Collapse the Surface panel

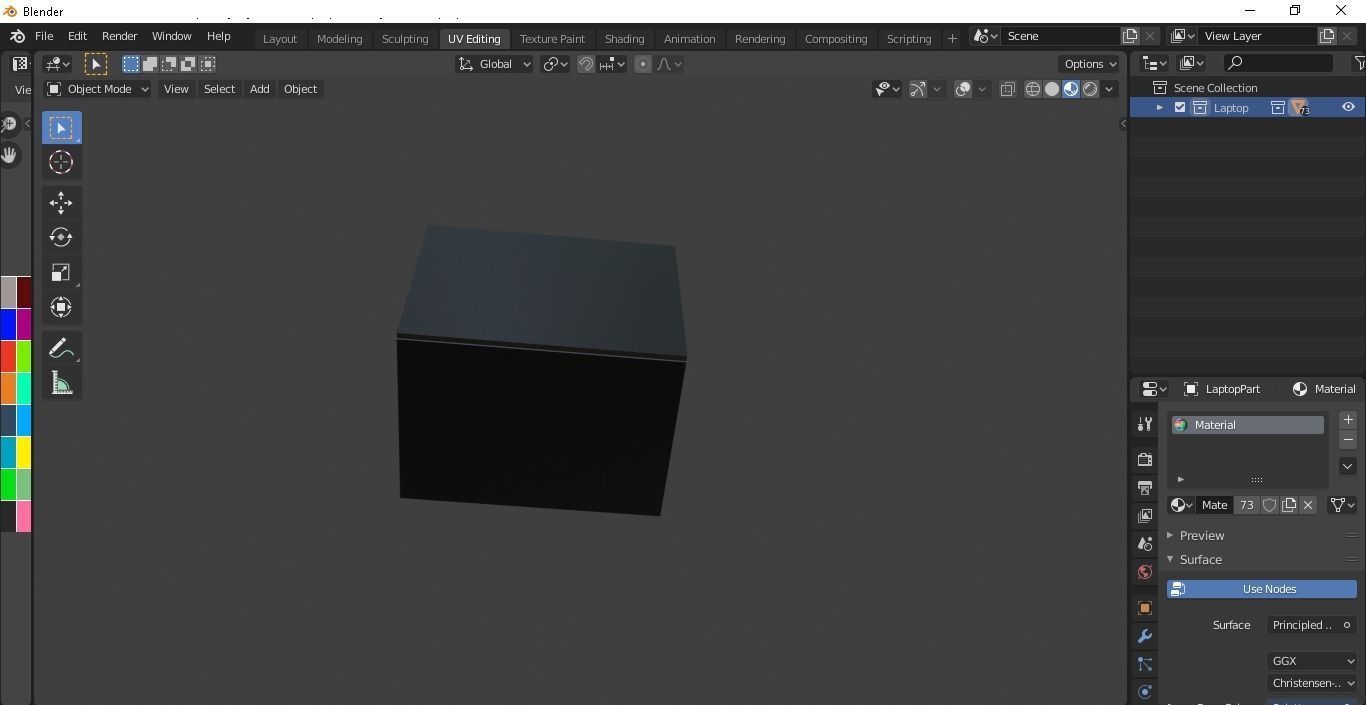1200,559
